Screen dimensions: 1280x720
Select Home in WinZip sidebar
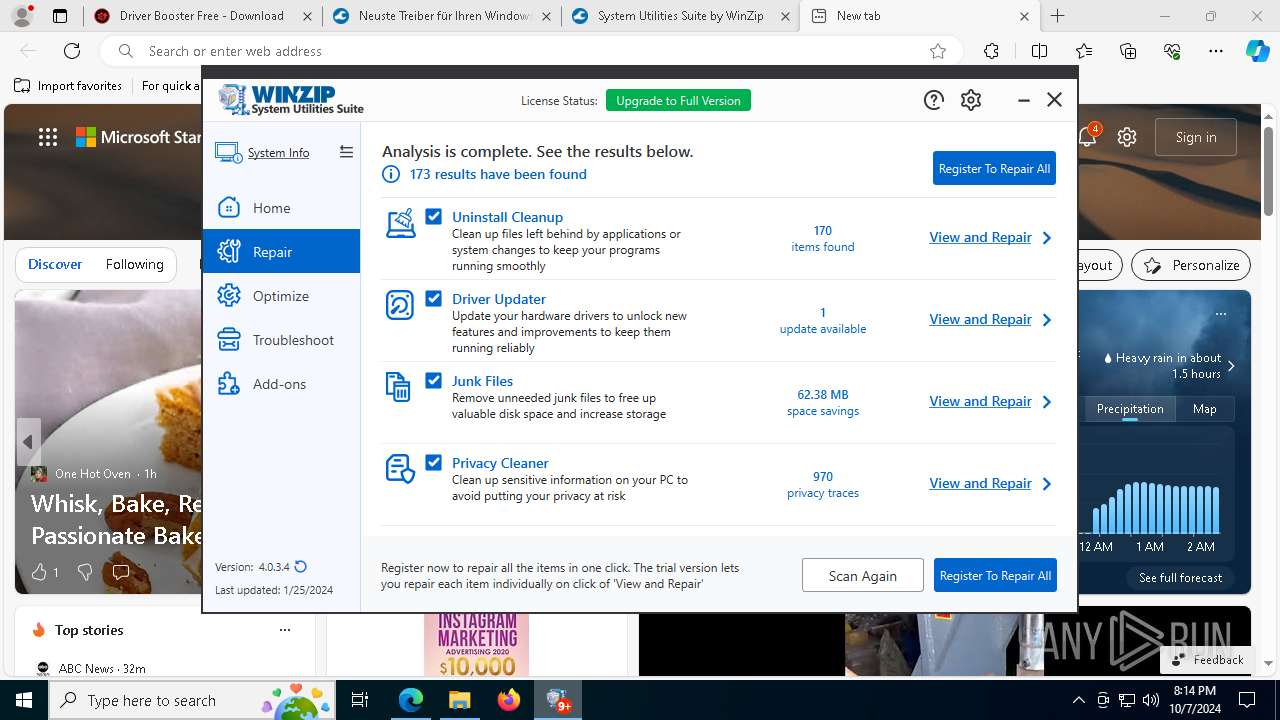(x=281, y=208)
